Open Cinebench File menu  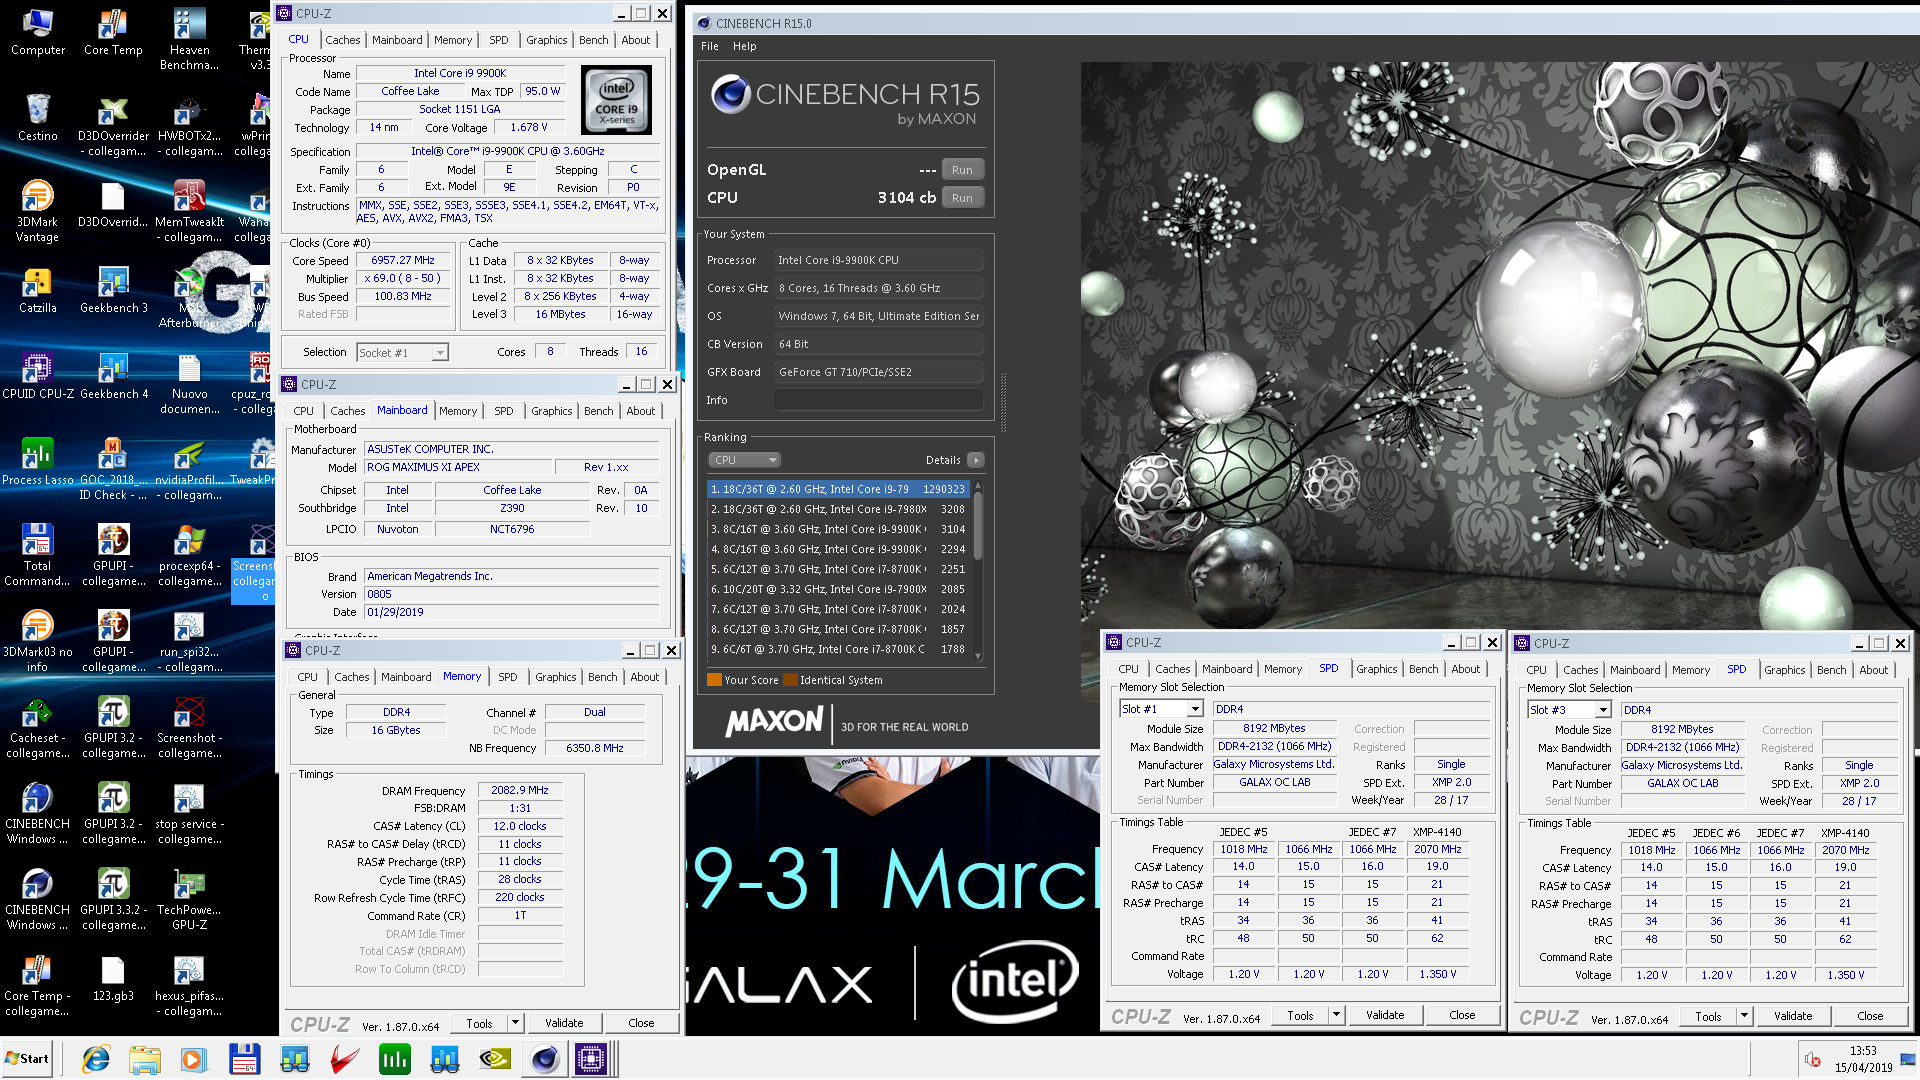pyautogui.click(x=709, y=46)
